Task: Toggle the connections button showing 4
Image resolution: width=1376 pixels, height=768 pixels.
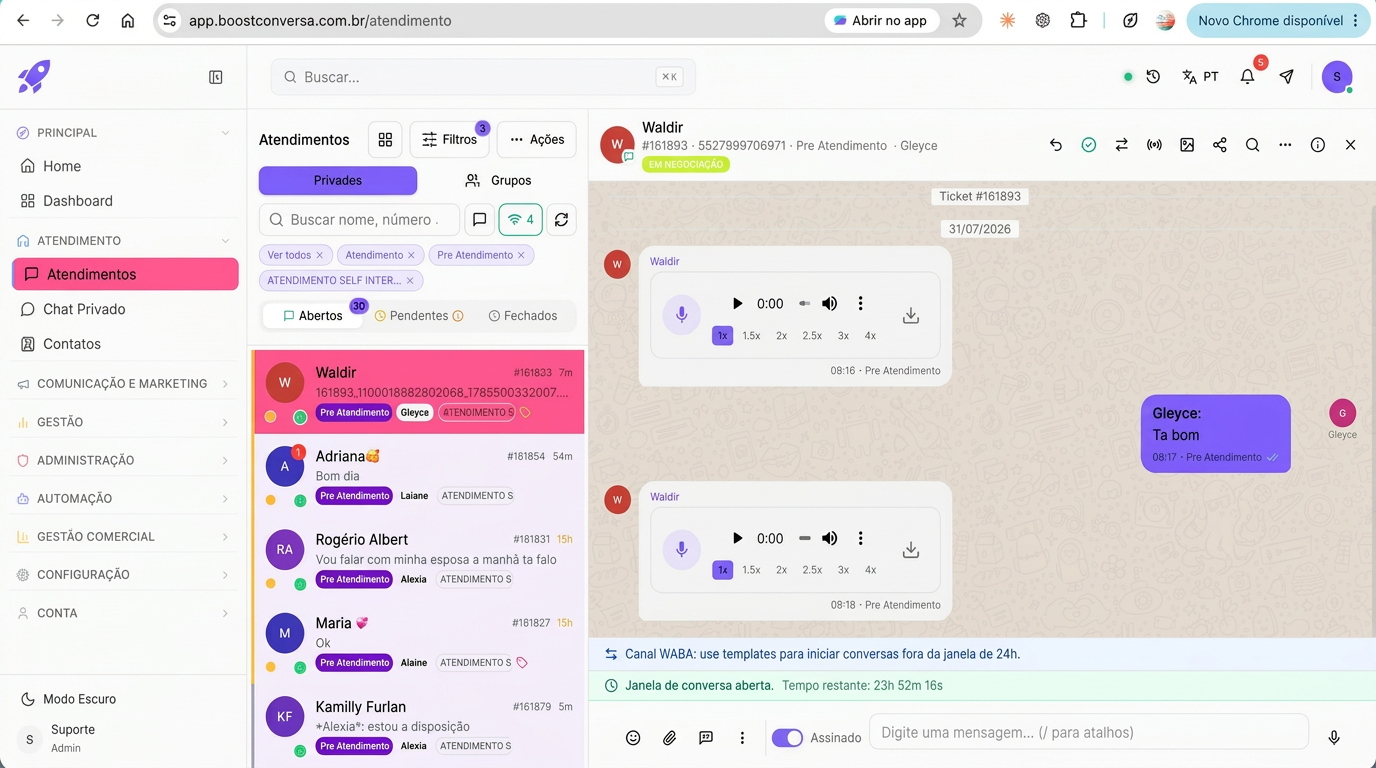Action: click(x=521, y=220)
